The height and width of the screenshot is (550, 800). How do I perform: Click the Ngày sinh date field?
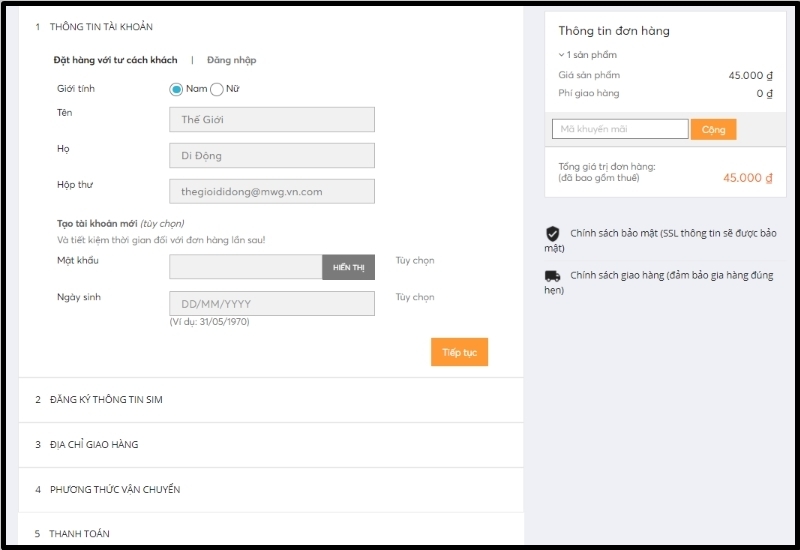[272, 304]
